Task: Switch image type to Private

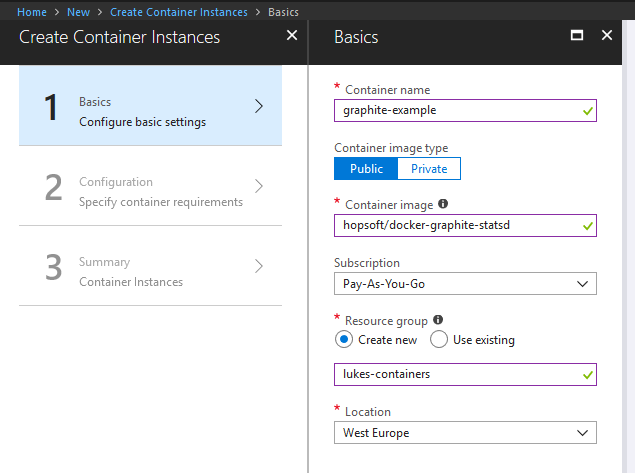Action: point(429,168)
